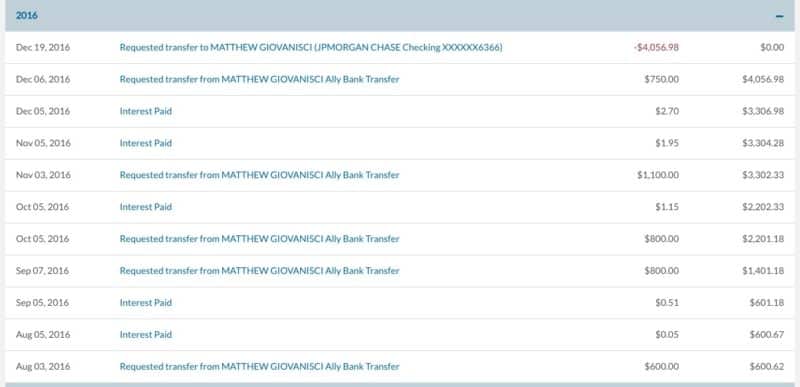Open the Dec 06, 2016 Ally Bank Transfer link
The width and height of the screenshot is (800, 387).
click(259, 80)
